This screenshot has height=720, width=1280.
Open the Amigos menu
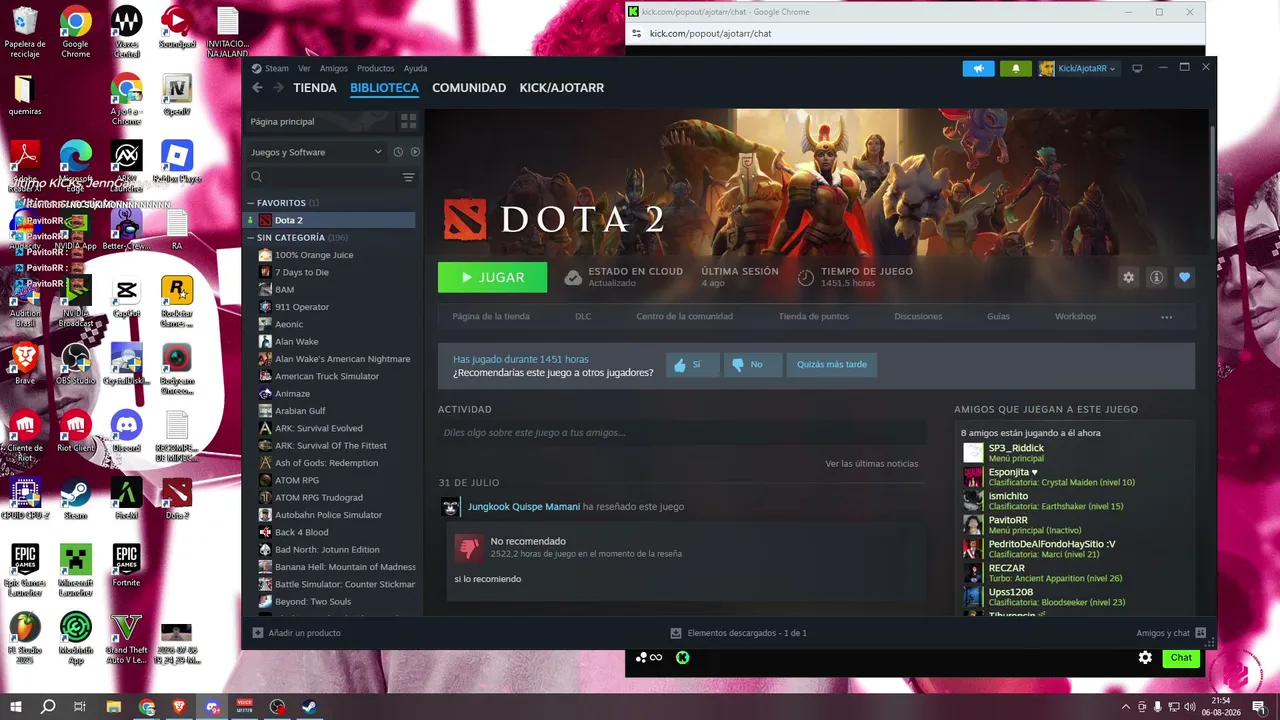pyautogui.click(x=334, y=68)
